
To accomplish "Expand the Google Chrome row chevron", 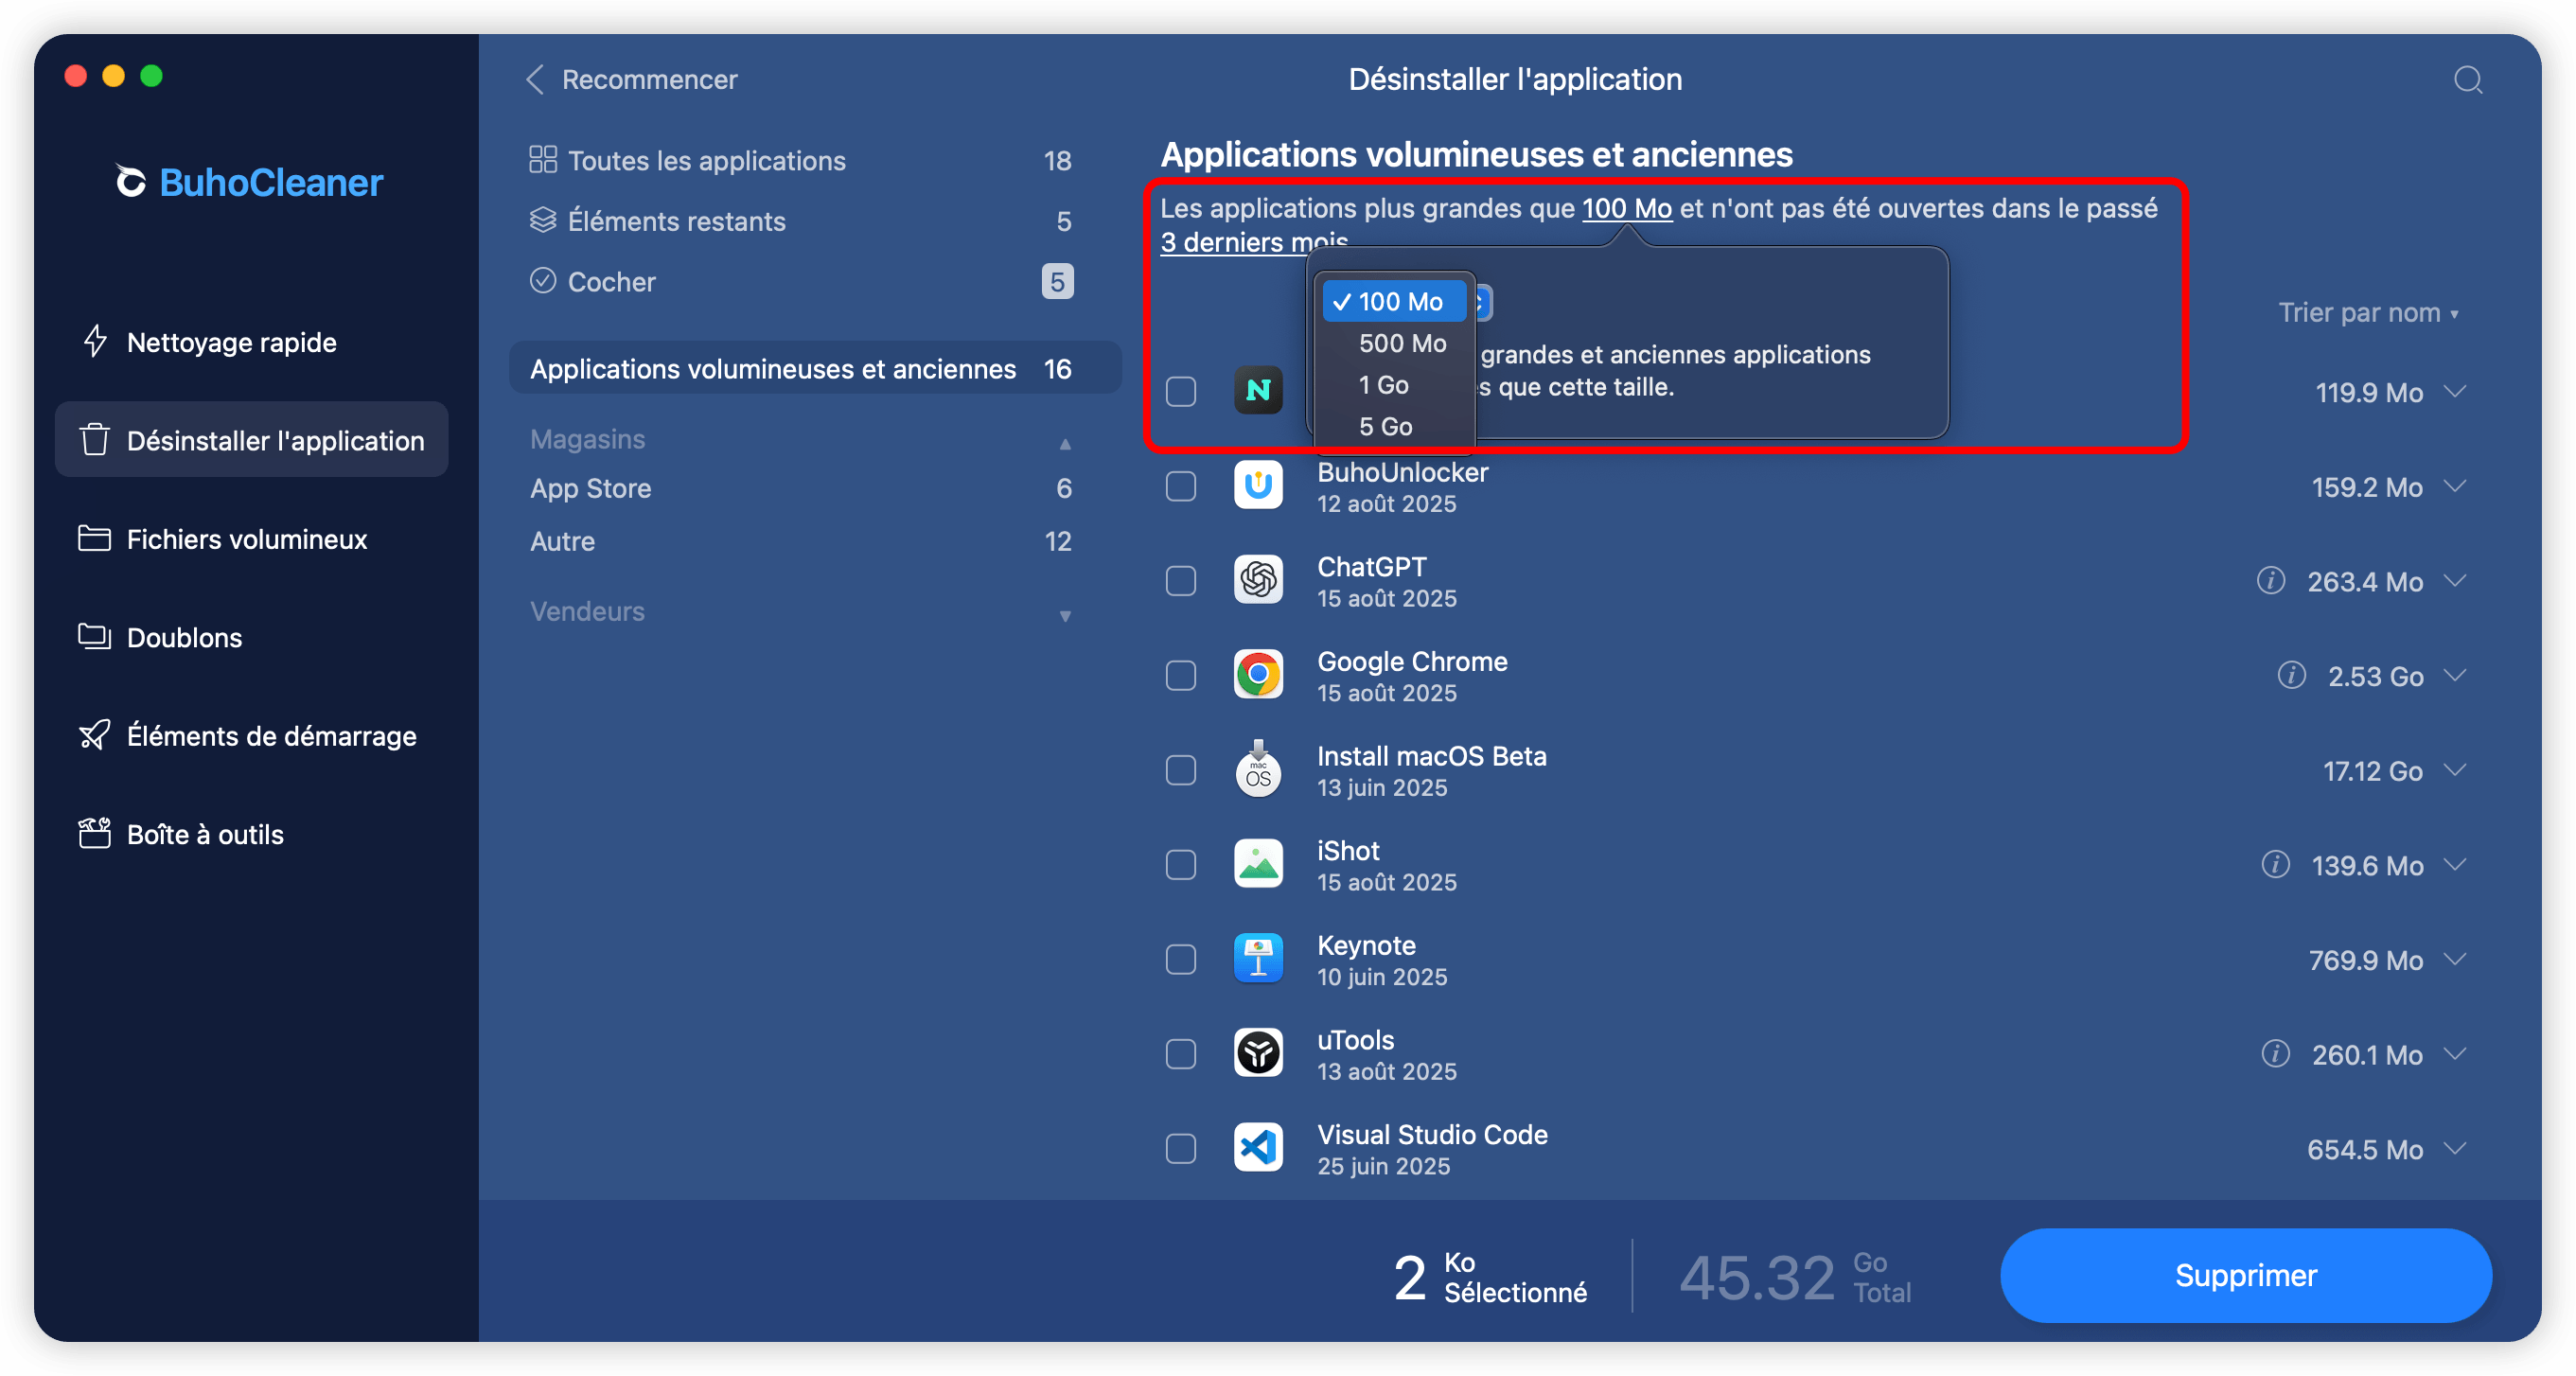I will point(2455,675).
